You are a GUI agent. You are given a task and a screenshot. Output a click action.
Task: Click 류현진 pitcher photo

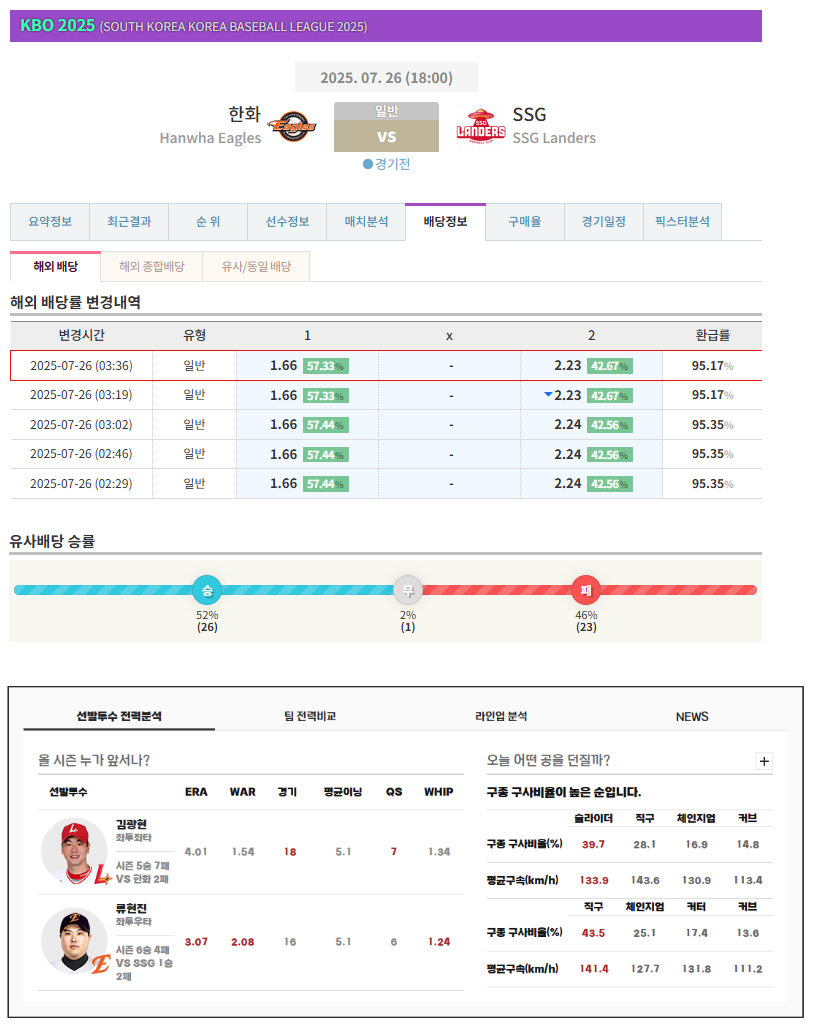74,941
